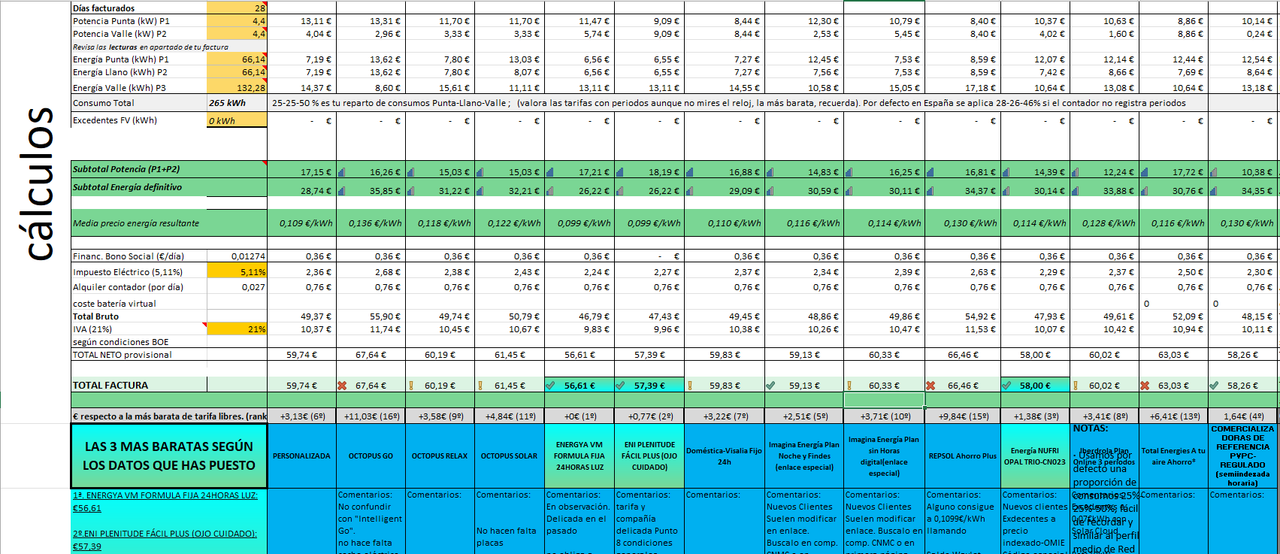Select the 0,136 €/kWh average price cell
The image size is (1280, 554).
point(370,222)
